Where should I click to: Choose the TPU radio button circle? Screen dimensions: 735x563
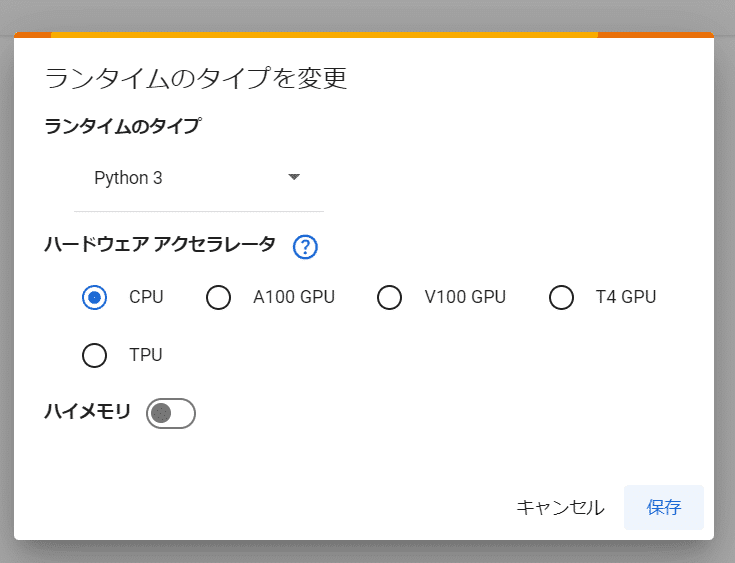95,355
